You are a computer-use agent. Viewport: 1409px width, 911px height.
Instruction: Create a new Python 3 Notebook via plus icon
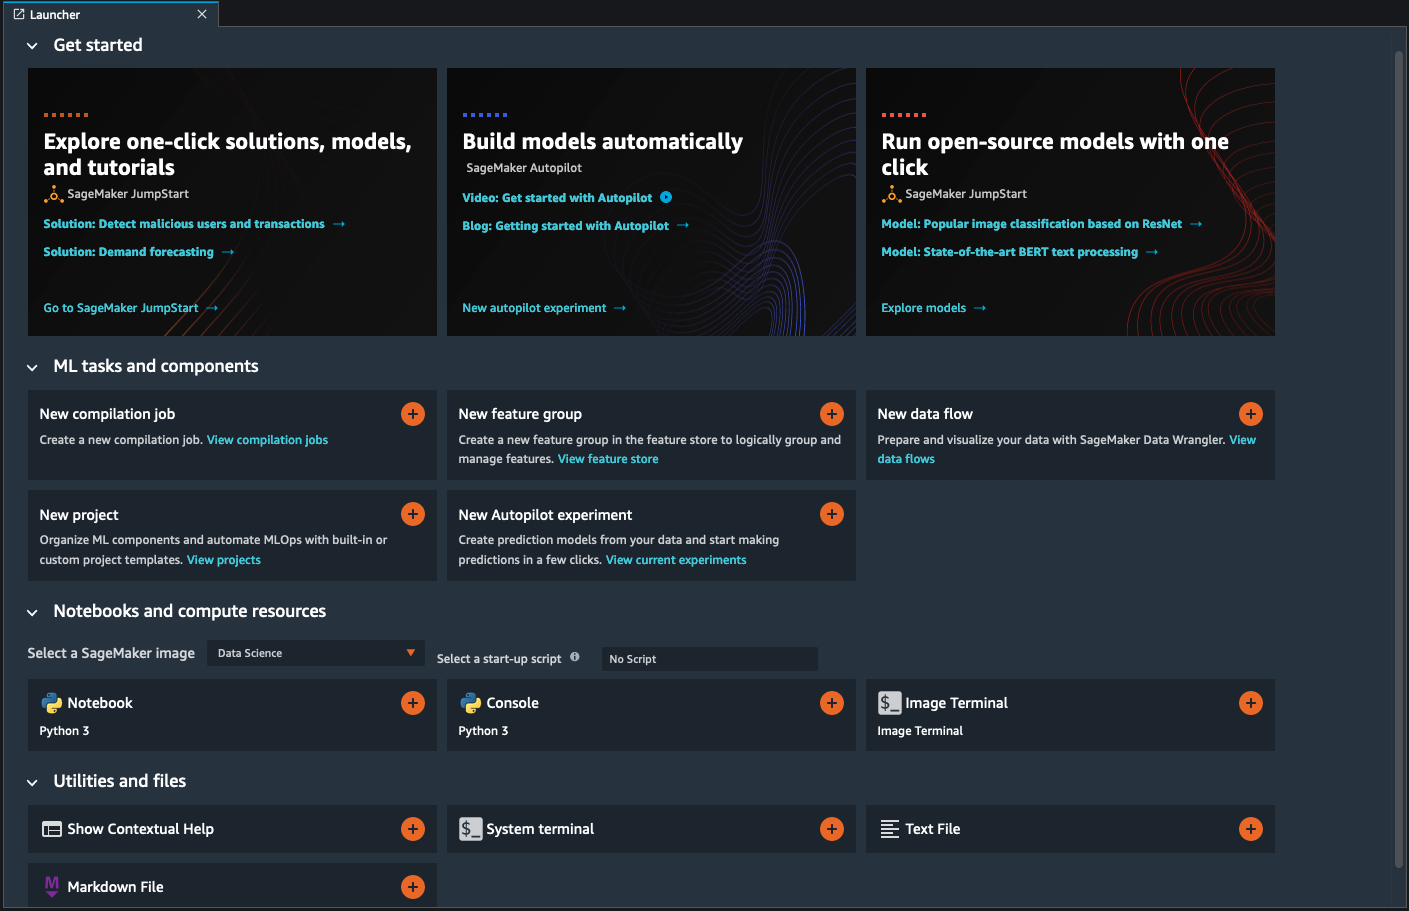click(413, 703)
